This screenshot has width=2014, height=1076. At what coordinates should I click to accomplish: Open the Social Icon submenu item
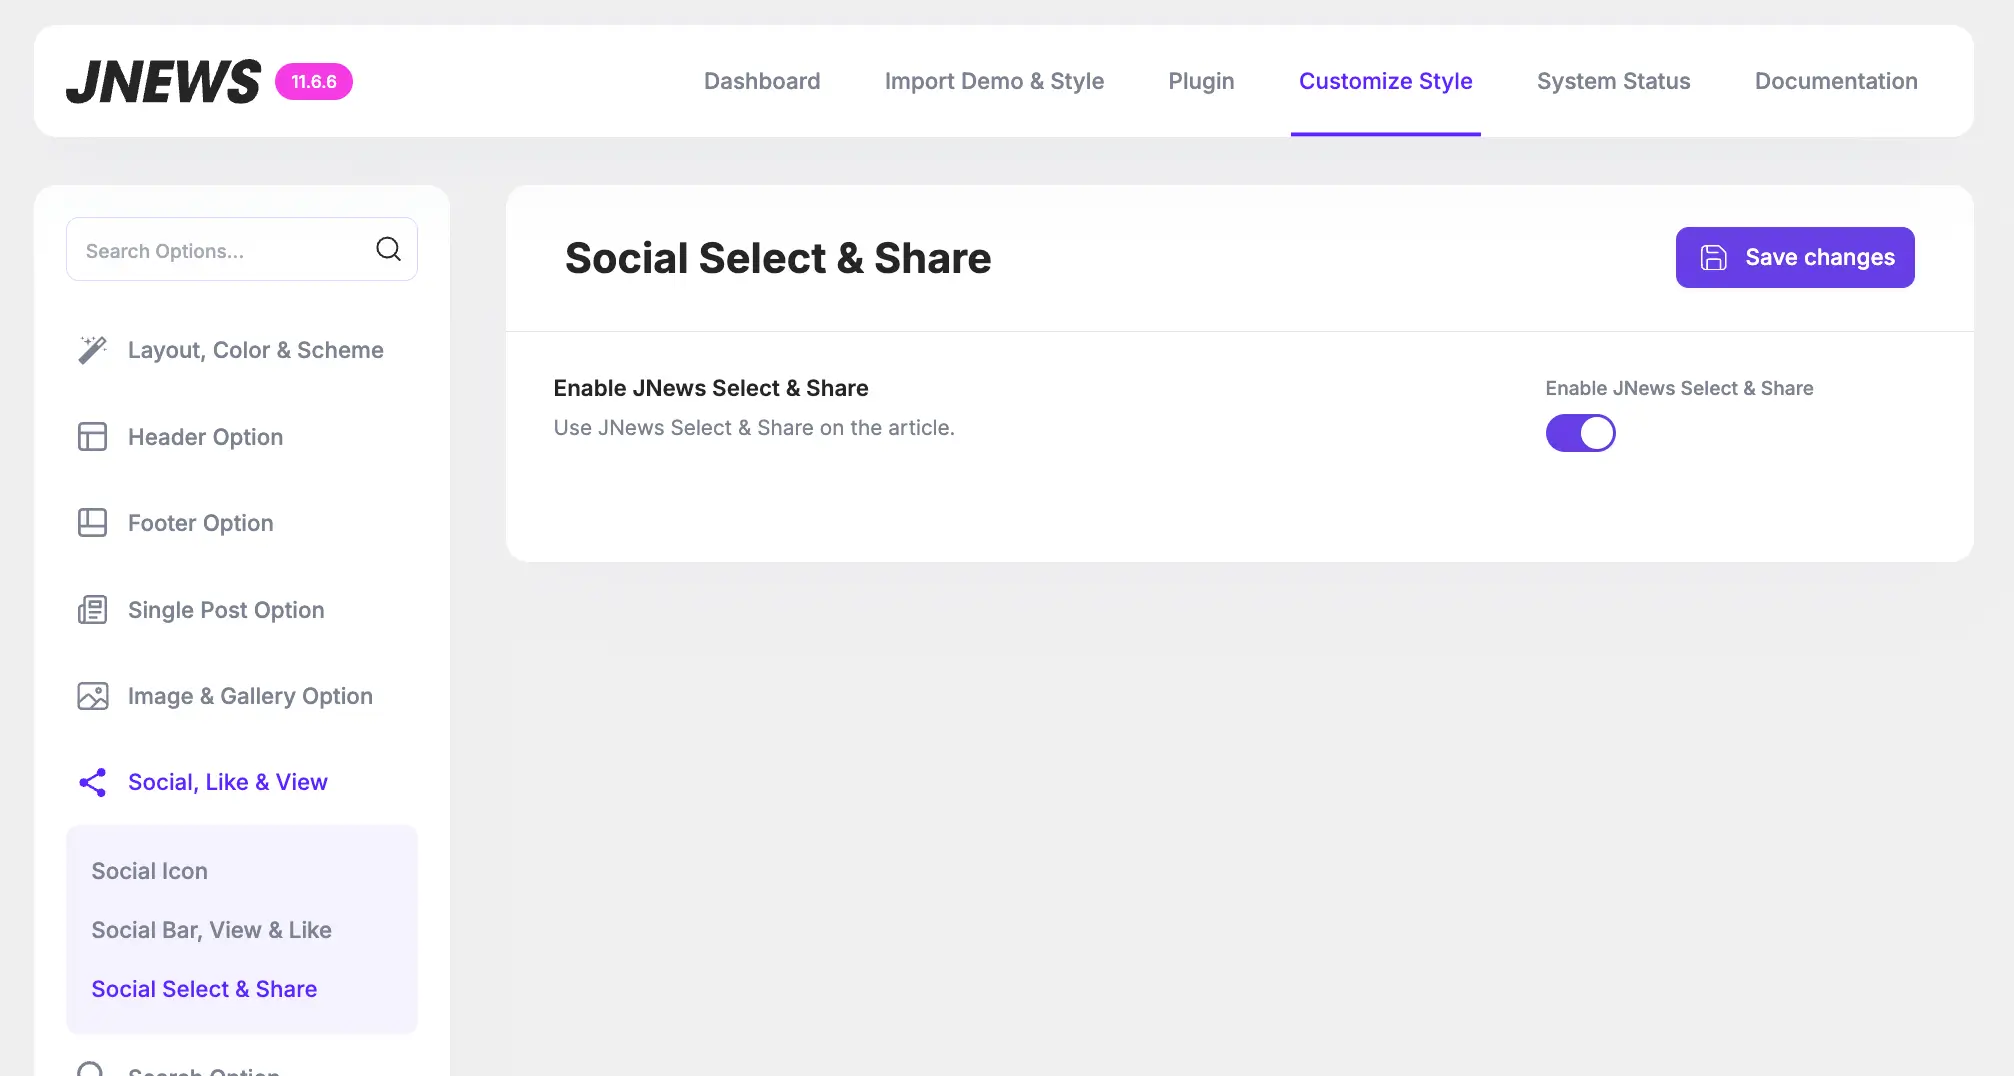(150, 871)
